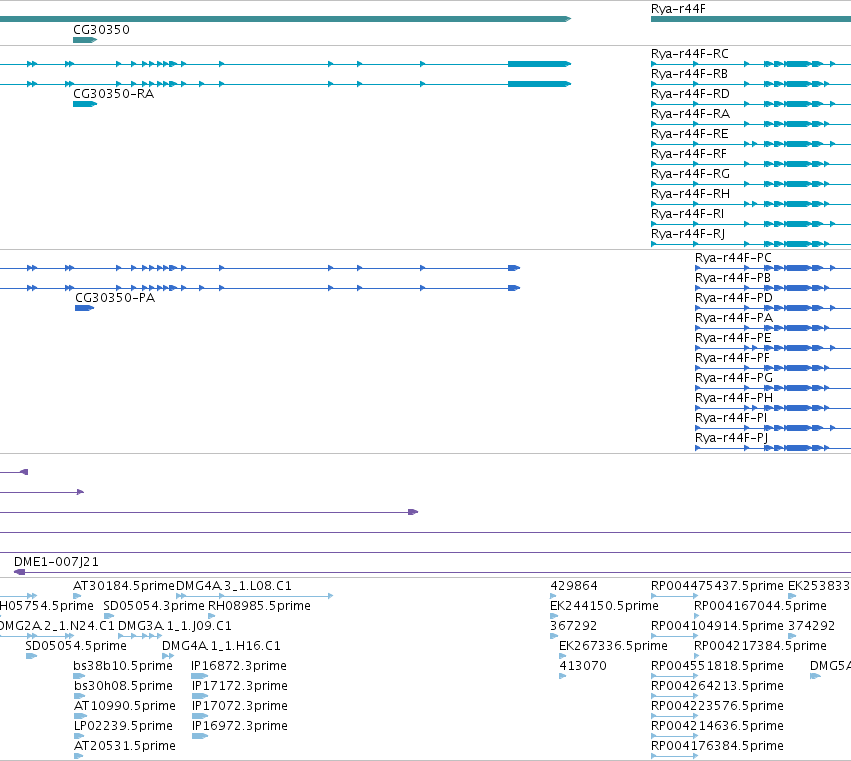Select protein Rya-r44F-PA
Image resolution: width=851 pixels, height=761 pixels.
point(734,318)
